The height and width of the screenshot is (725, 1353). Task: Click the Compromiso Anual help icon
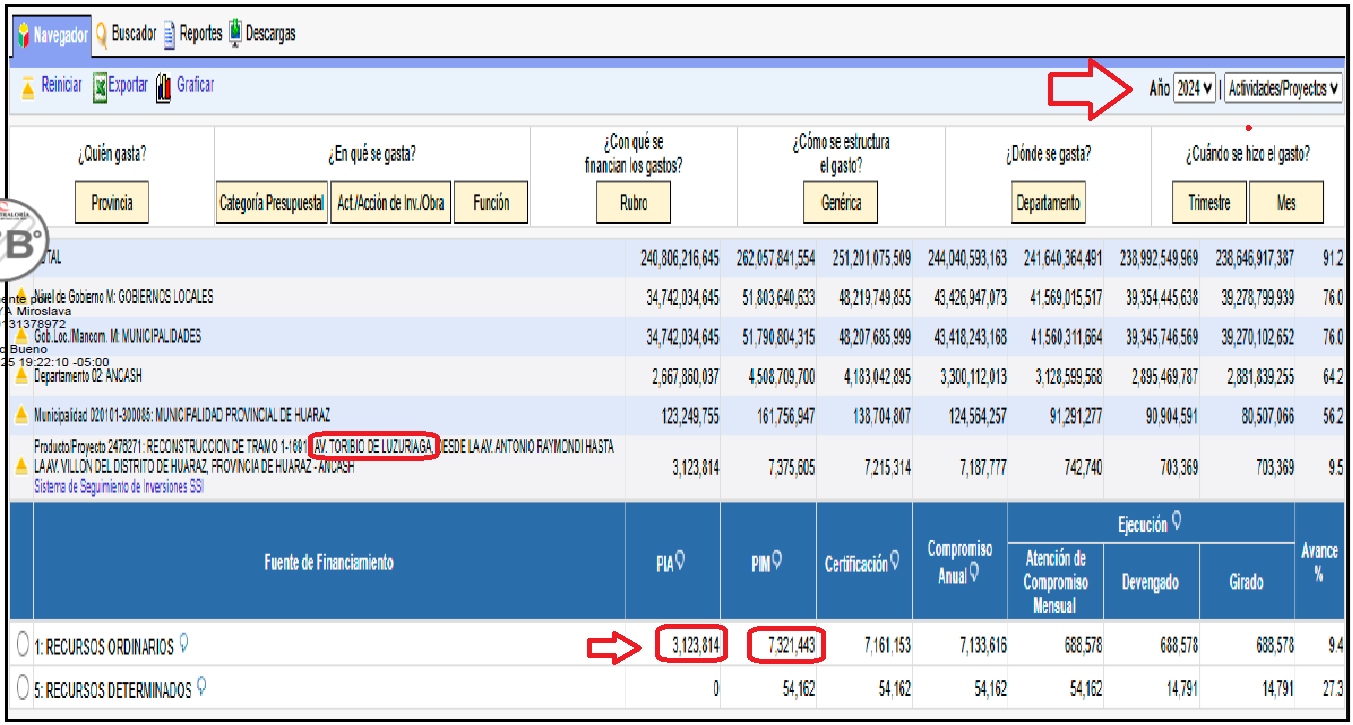click(x=973, y=573)
